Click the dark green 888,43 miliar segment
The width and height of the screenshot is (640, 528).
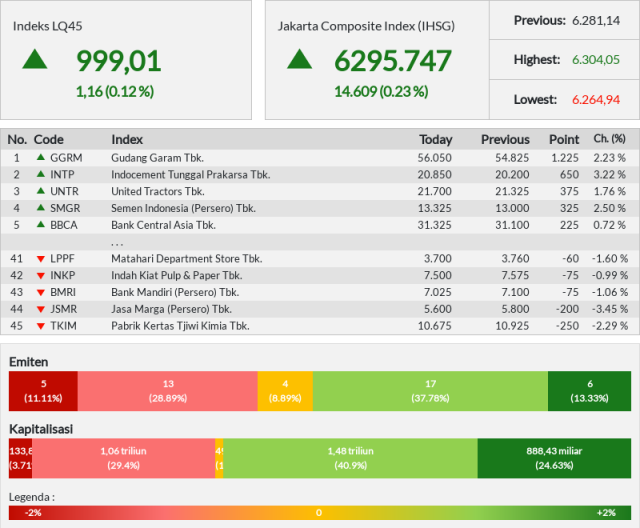(x=554, y=458)
